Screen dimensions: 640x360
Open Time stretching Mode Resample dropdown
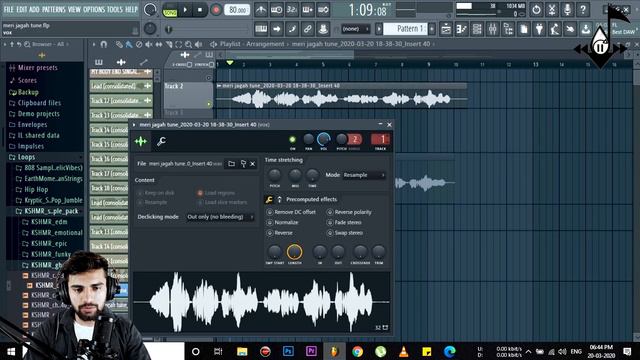[364, 175]
